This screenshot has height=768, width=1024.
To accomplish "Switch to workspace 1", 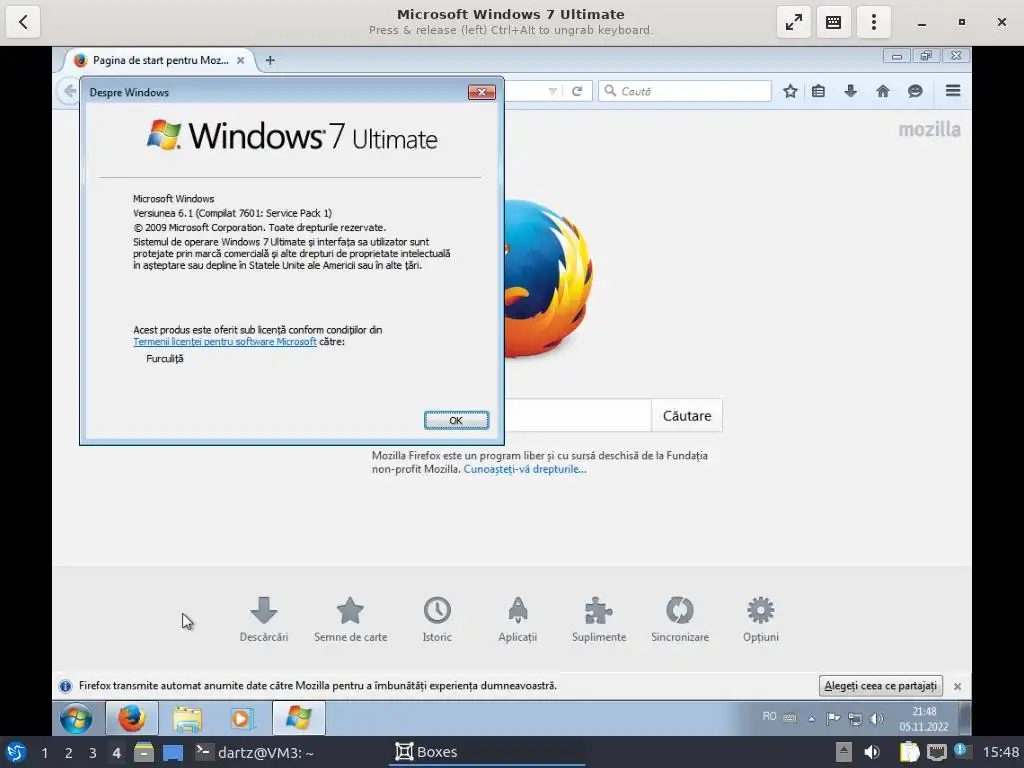I will 44,753.
